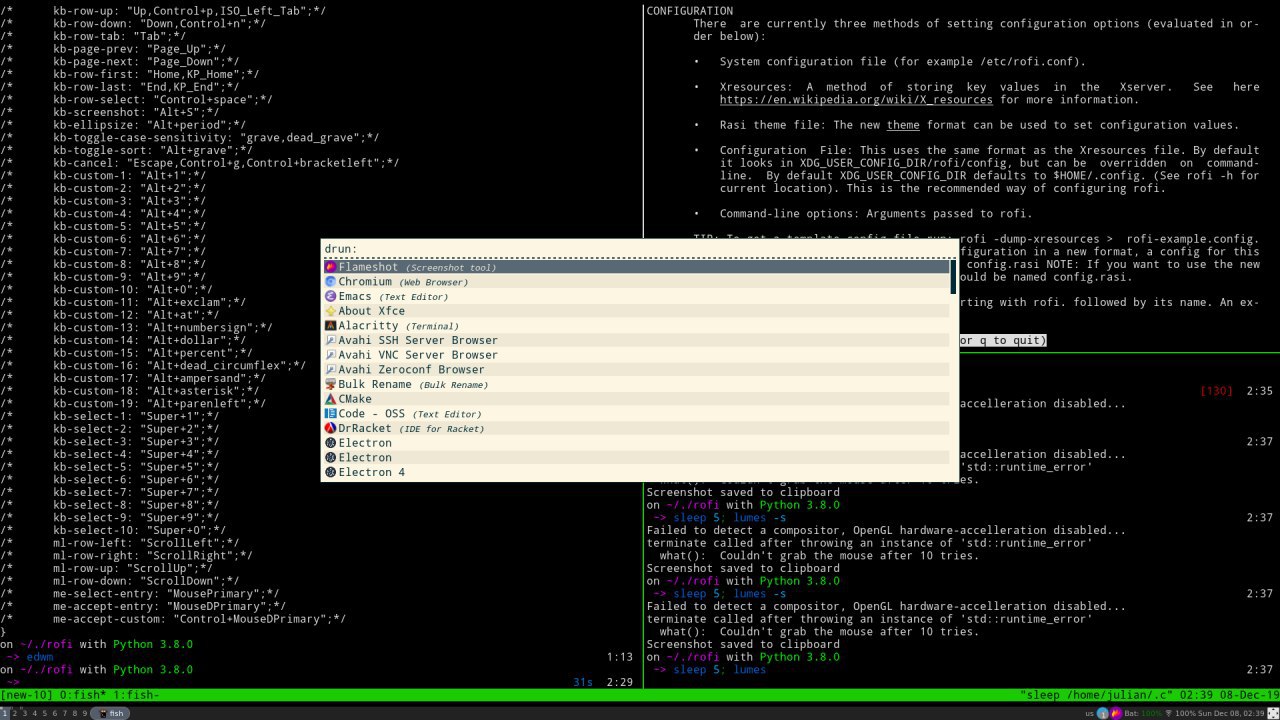Click the Emacs purple icon
This screenshot has width=1280, height=720.
pyautogui.click(x=330, y=296)
